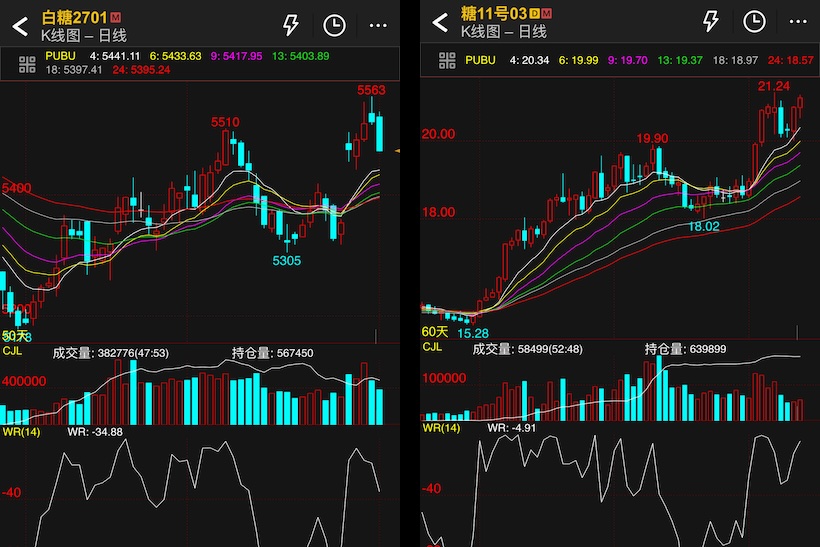Click the 4: 20.34 PUBU value

pyautogui.click(x=529, y=60)
